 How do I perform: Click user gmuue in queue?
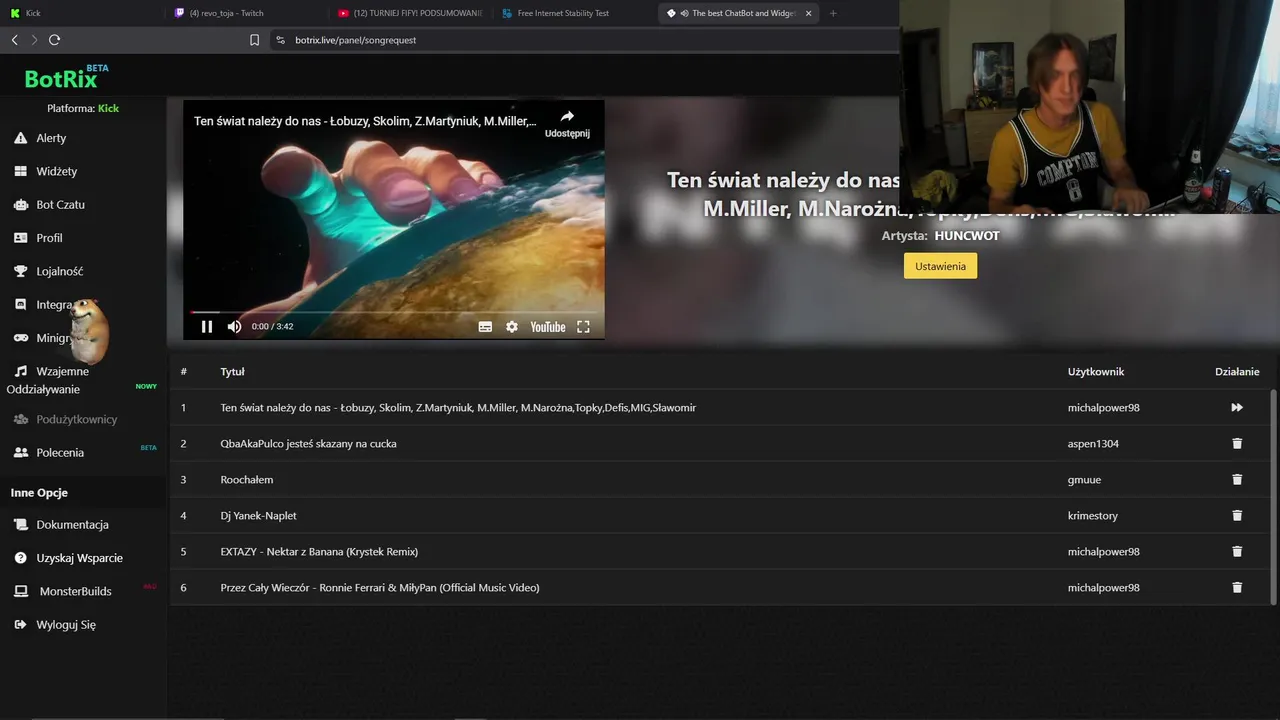(1084, 479)
